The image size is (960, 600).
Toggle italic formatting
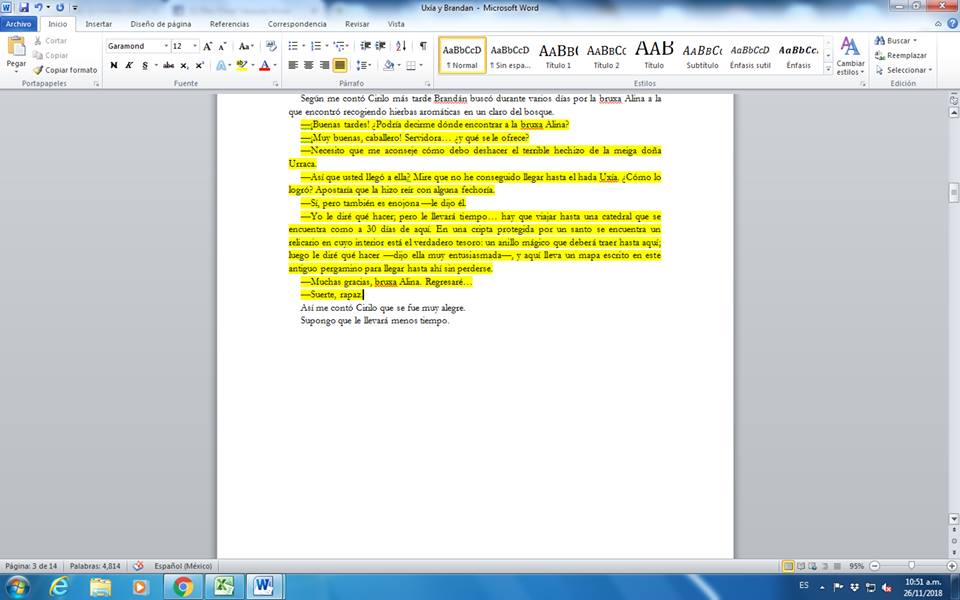(128, 65)
